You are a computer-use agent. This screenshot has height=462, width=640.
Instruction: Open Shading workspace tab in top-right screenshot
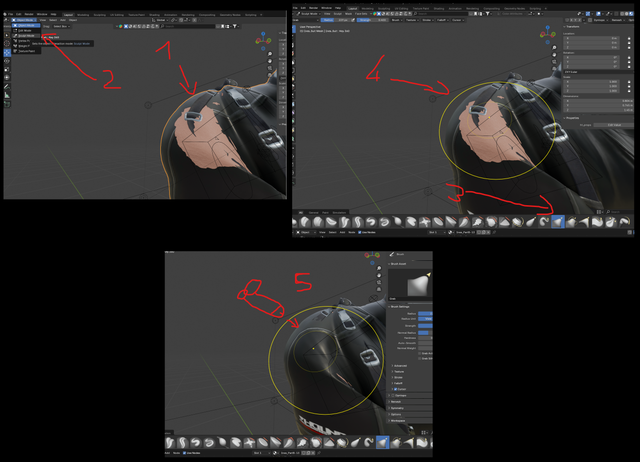click(439, 8)
